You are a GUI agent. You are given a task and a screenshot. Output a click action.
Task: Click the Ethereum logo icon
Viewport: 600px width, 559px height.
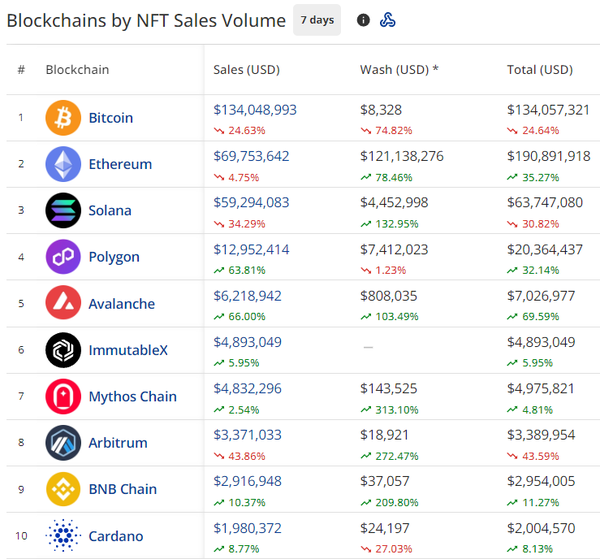tap(63, 164)
